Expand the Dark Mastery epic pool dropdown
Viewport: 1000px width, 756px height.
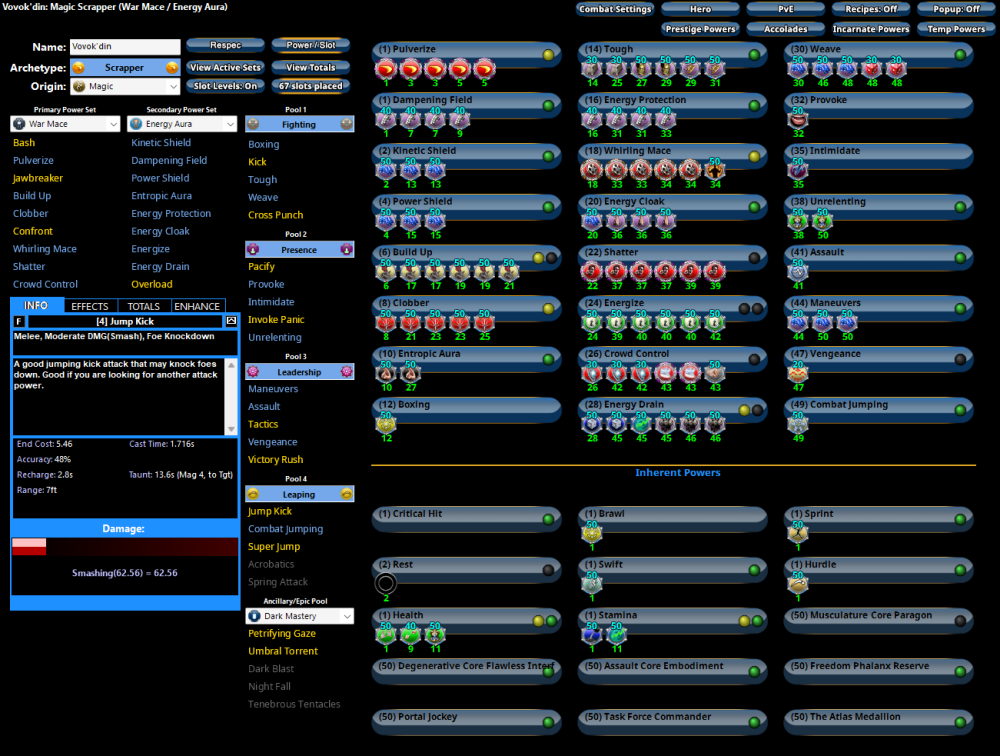[x=299, y=617]
